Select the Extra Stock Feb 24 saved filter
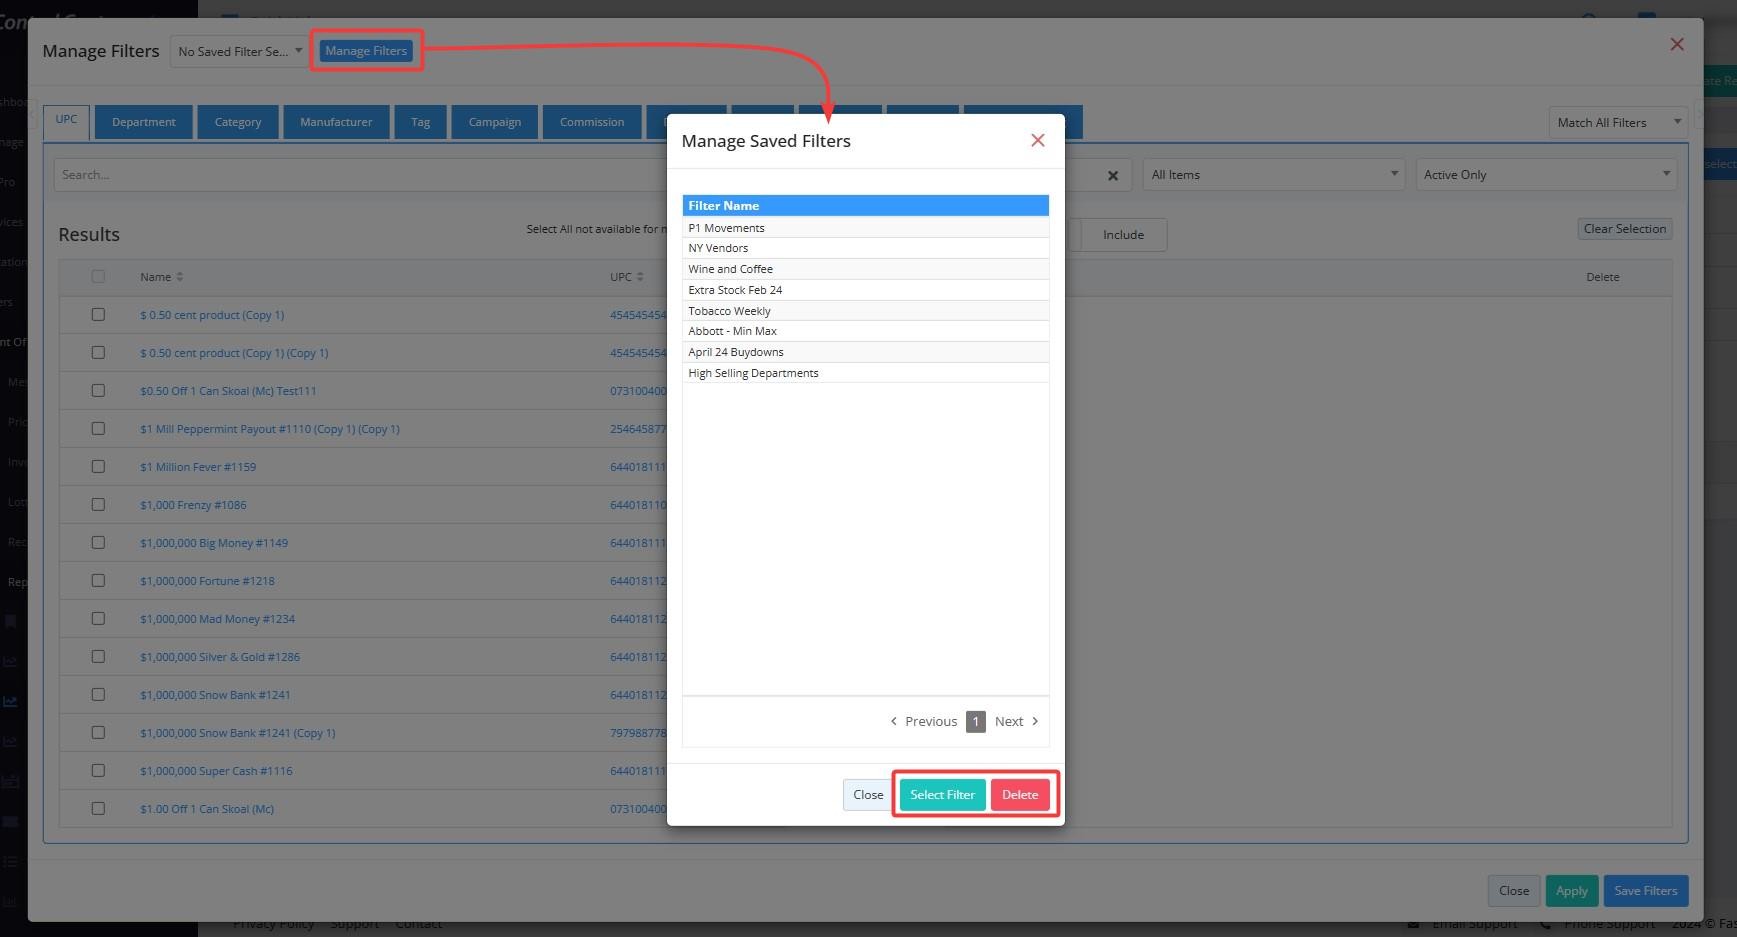The height and width of the screenshot is (937, 1737). click(x=865, y=290)
